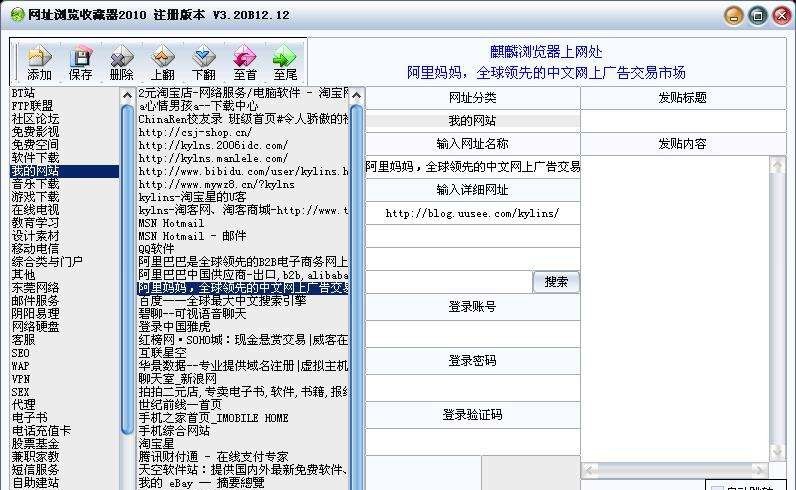Select the 世纪前线—首页 entry
Viewport: 796px width, 490px height.
[x=180, y=405]
